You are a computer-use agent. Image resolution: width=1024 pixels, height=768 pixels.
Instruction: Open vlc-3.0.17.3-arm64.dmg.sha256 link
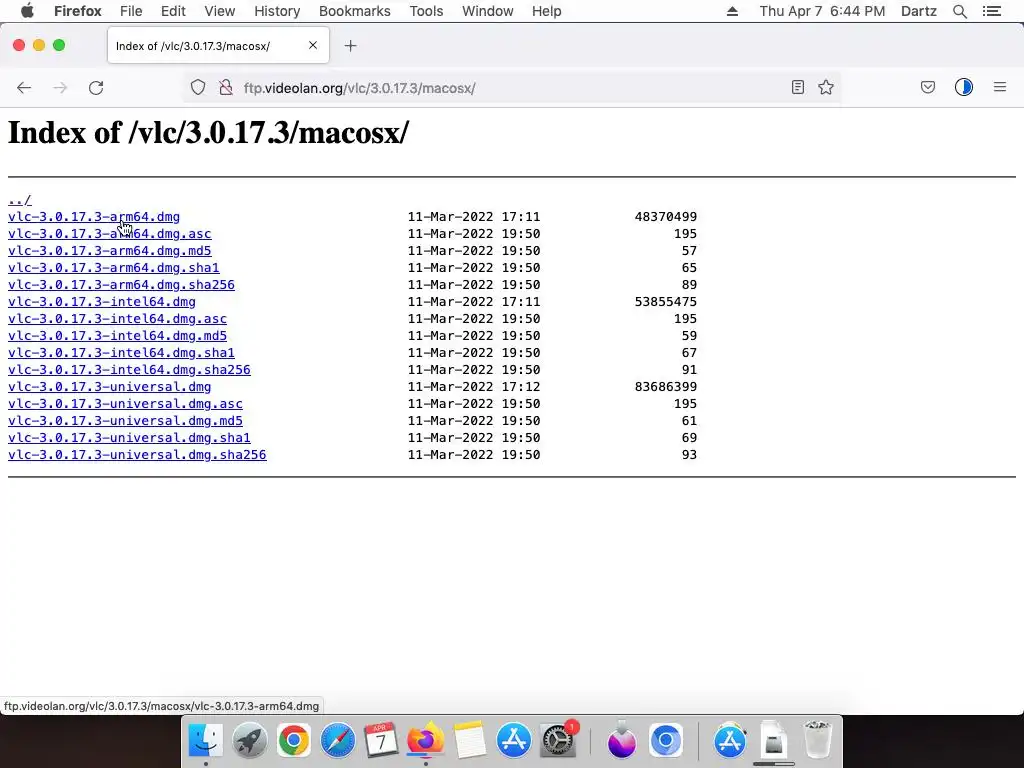pos(121,285)
